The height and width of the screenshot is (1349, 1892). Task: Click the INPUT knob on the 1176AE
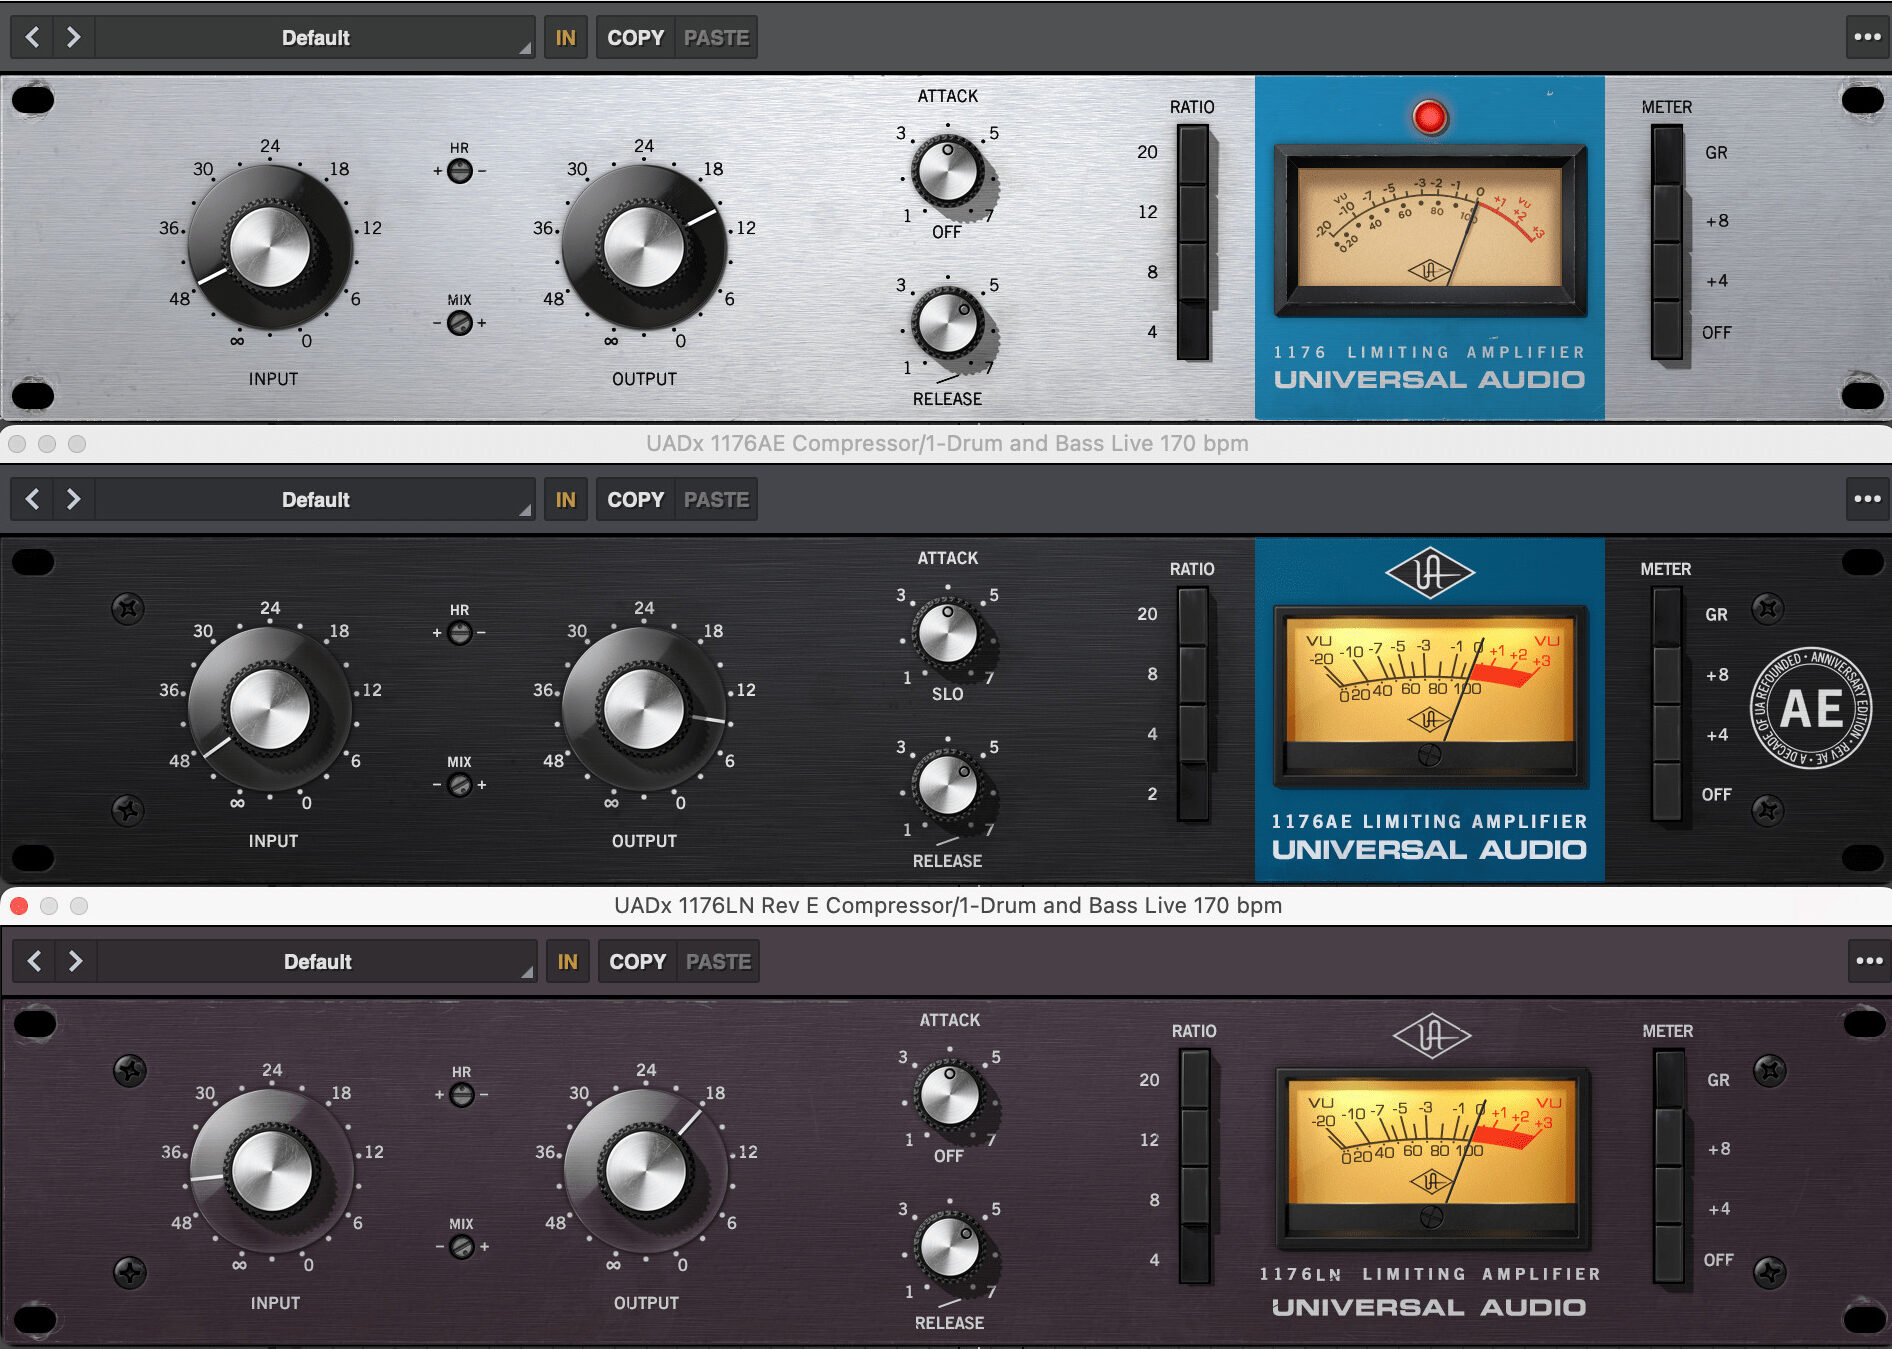coord(270,709)
